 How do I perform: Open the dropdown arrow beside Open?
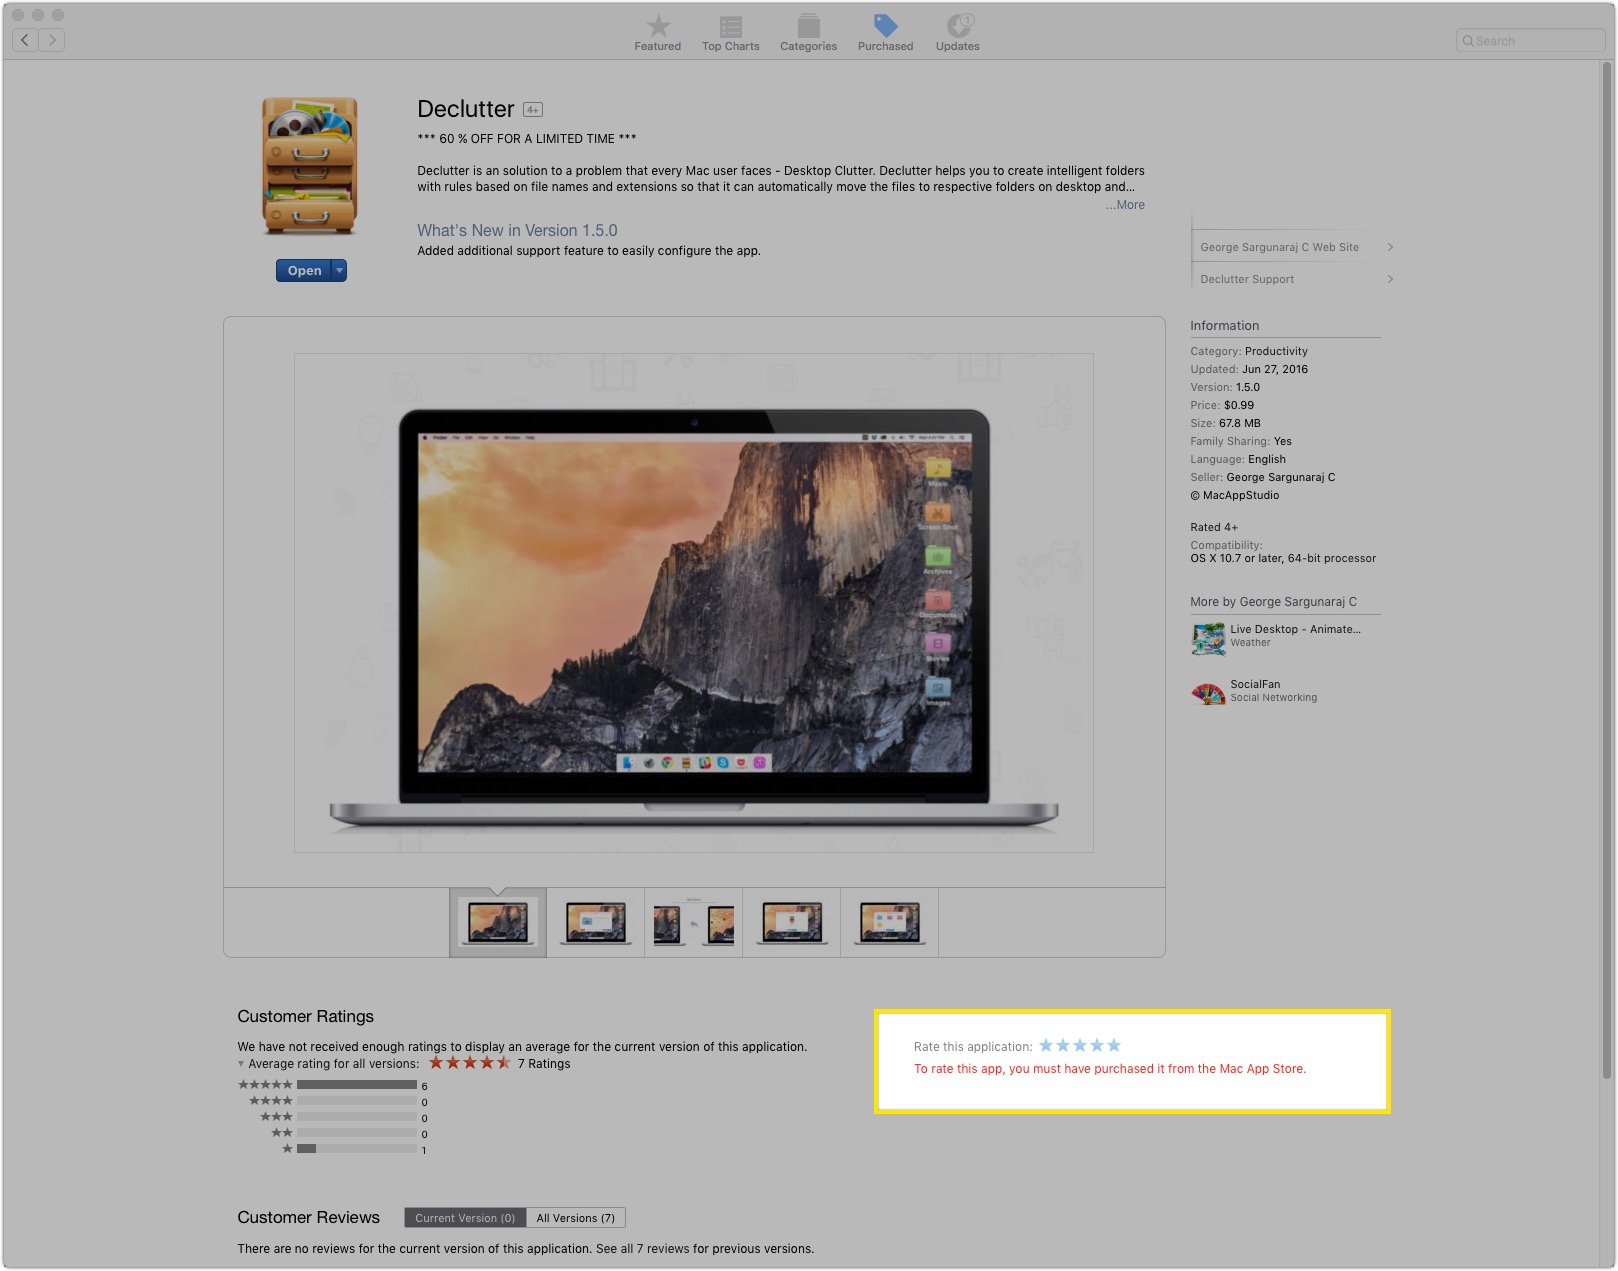tap(340, 270)
